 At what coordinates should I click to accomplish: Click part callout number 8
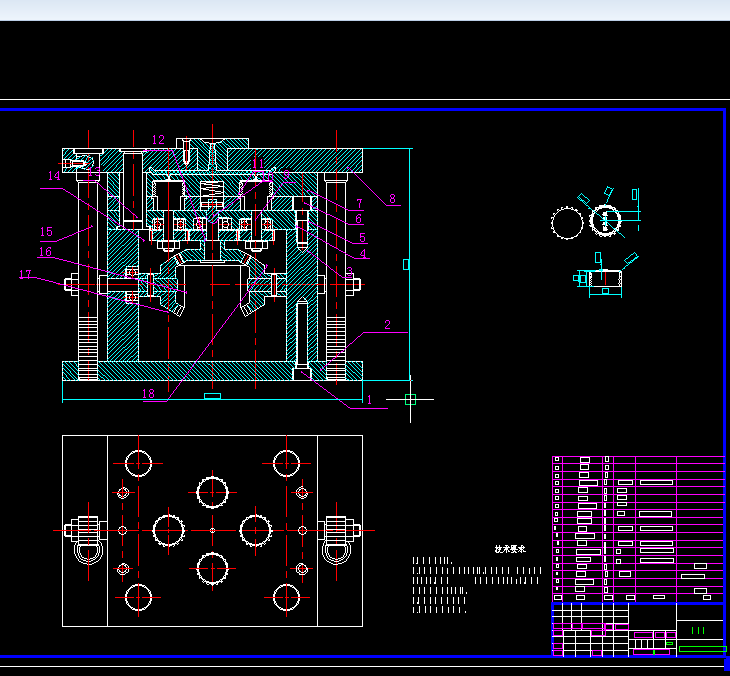392,199
